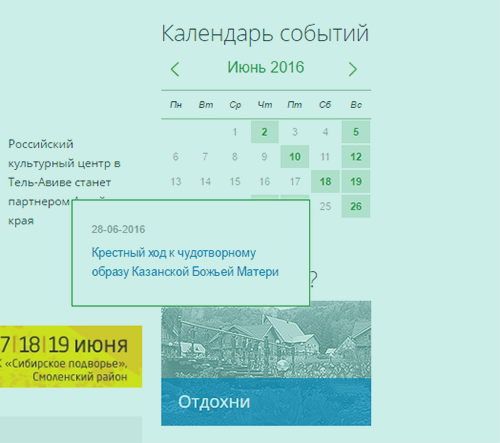Open the Крестный ход event link
This screenshot has width=500, height=443.
point(185,262)
